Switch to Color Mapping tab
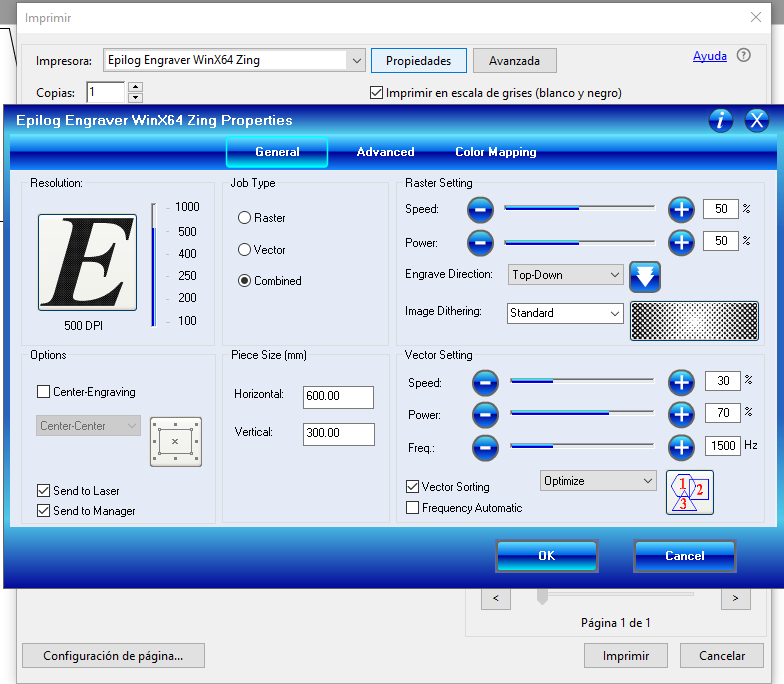The height and width of the screenshot is (684, 784). click(x=496, y=152)
